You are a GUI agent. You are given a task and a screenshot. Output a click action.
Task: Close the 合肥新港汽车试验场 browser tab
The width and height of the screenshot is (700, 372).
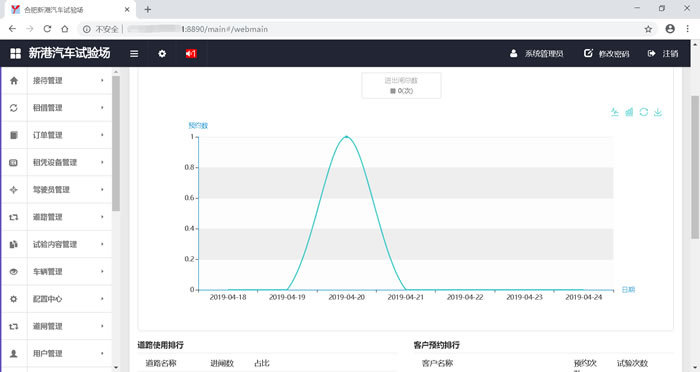(127, 9)
